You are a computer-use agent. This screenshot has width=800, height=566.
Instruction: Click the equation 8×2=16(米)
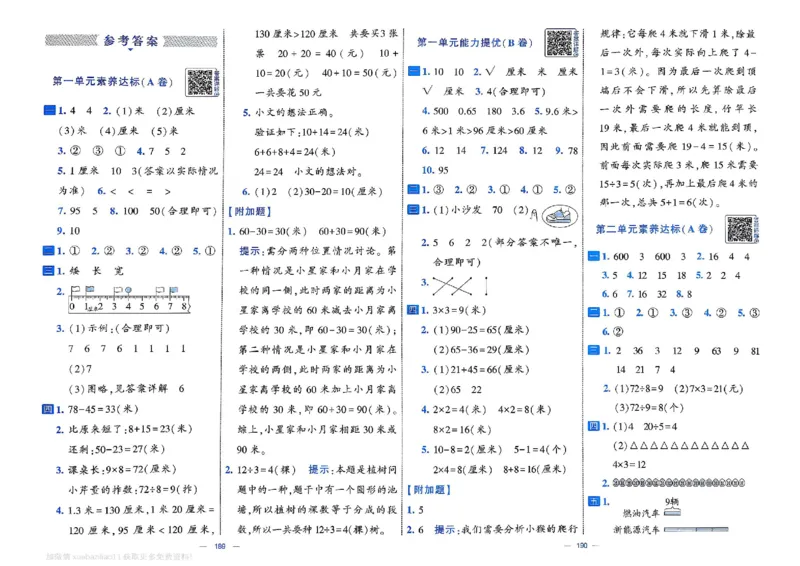click(x=462, y=430)
